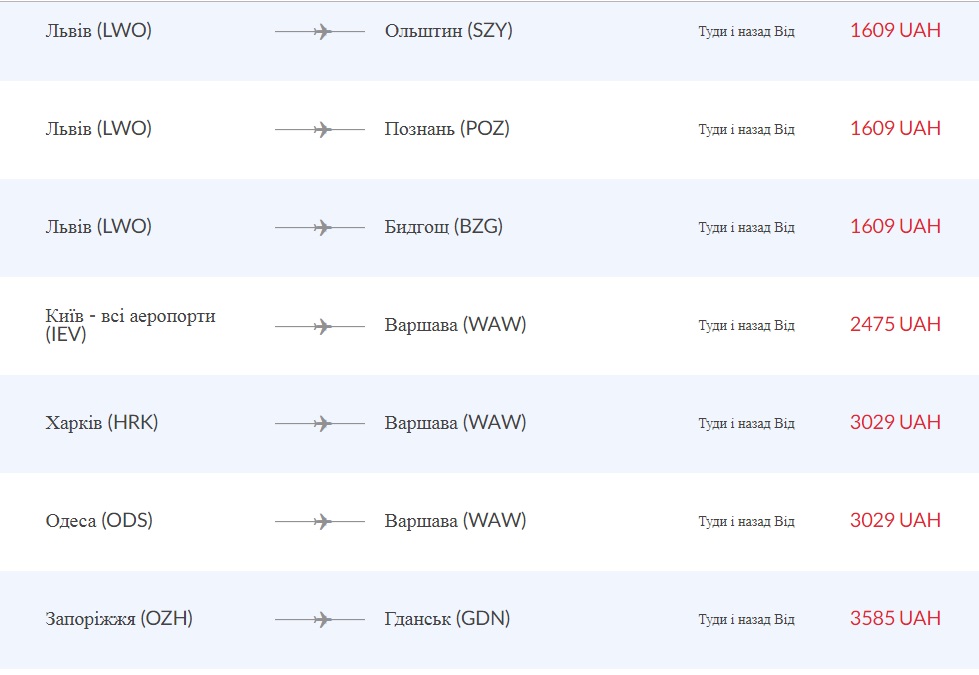The image size is (979, 675).
Task: Click Варшава (WAW) in the Одеса row
Action: point(455,521)
